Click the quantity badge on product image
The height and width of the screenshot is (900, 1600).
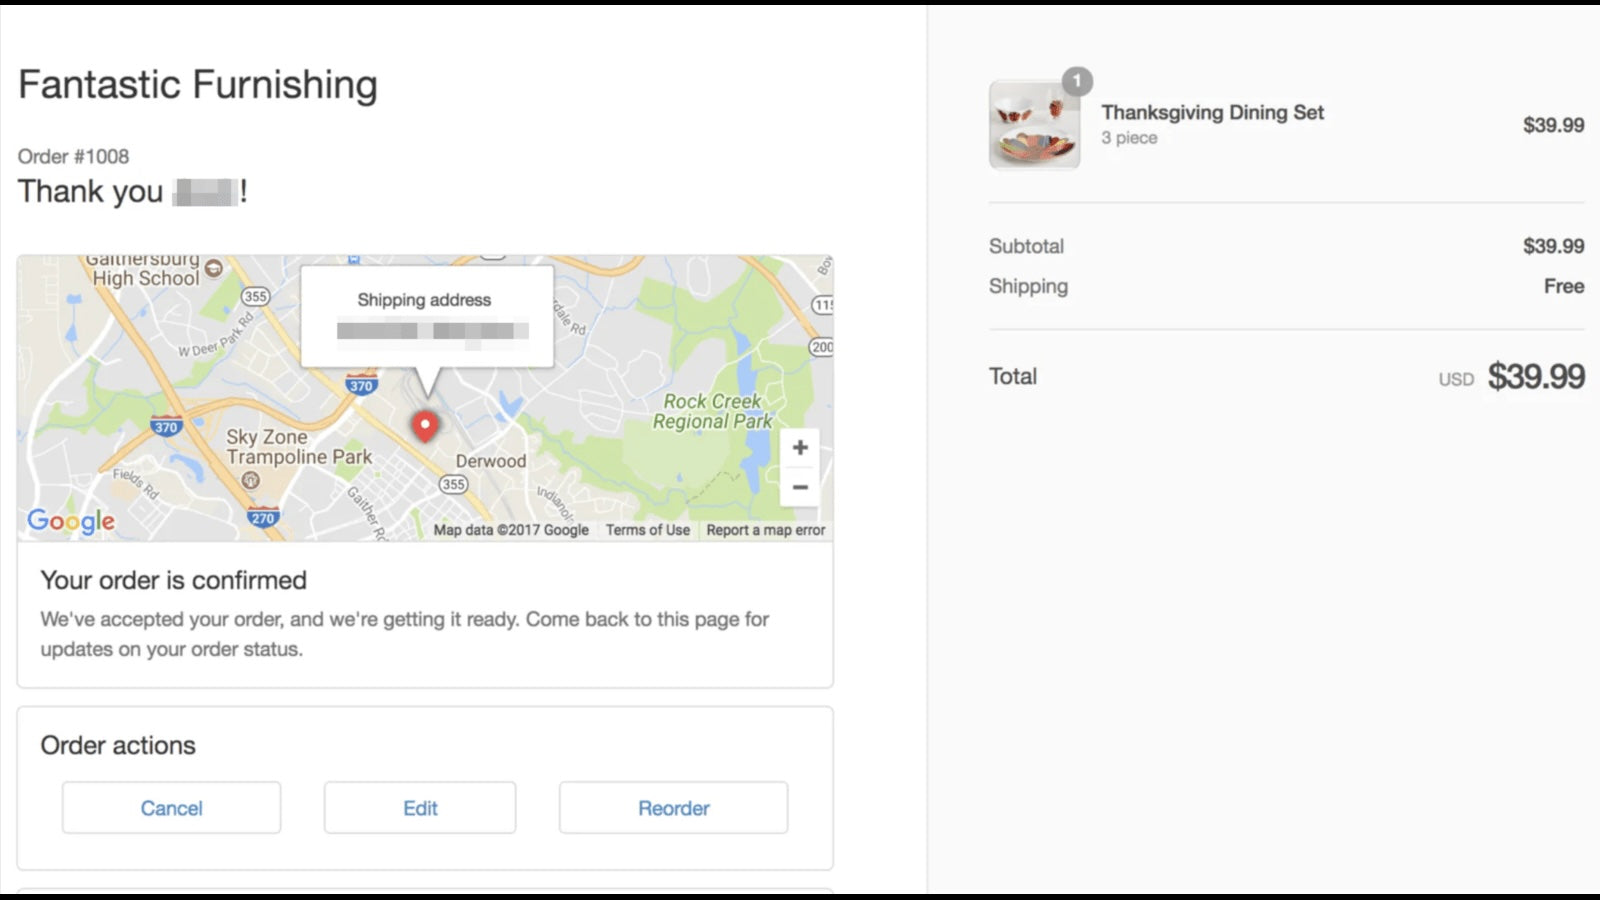pyautogui.click(x=1077, y=81)
